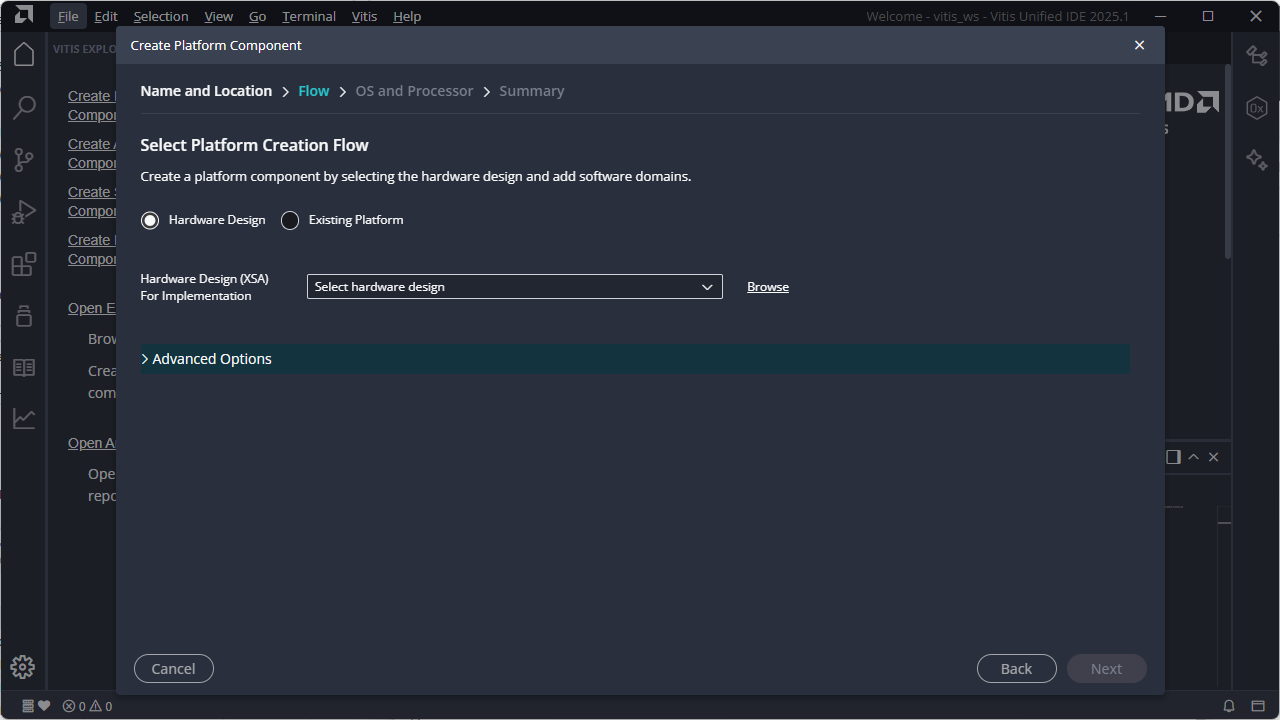This screenshot has width=1280, height=720.
Task: Click the sparkle stars icon on right sidebar
Action: pos(1257,160)
